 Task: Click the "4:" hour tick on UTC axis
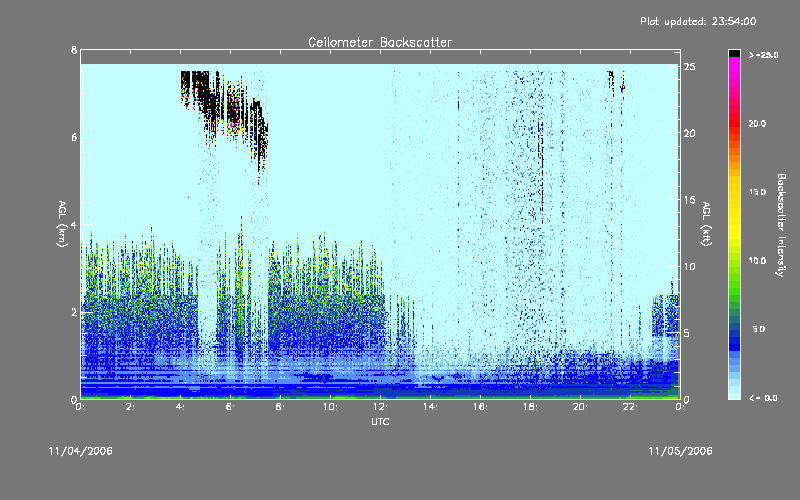181,407
